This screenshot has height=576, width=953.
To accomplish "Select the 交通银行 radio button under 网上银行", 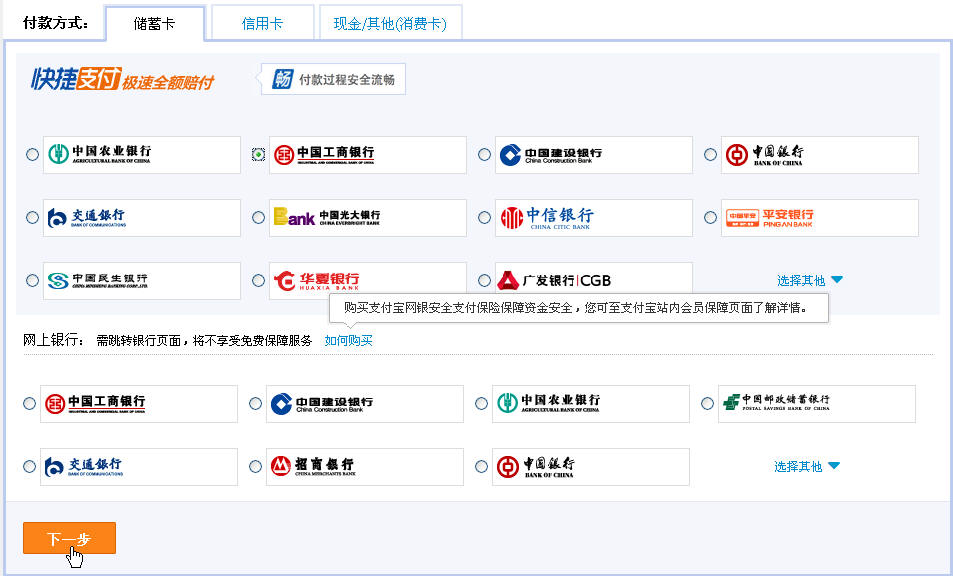I will point(29,466).
